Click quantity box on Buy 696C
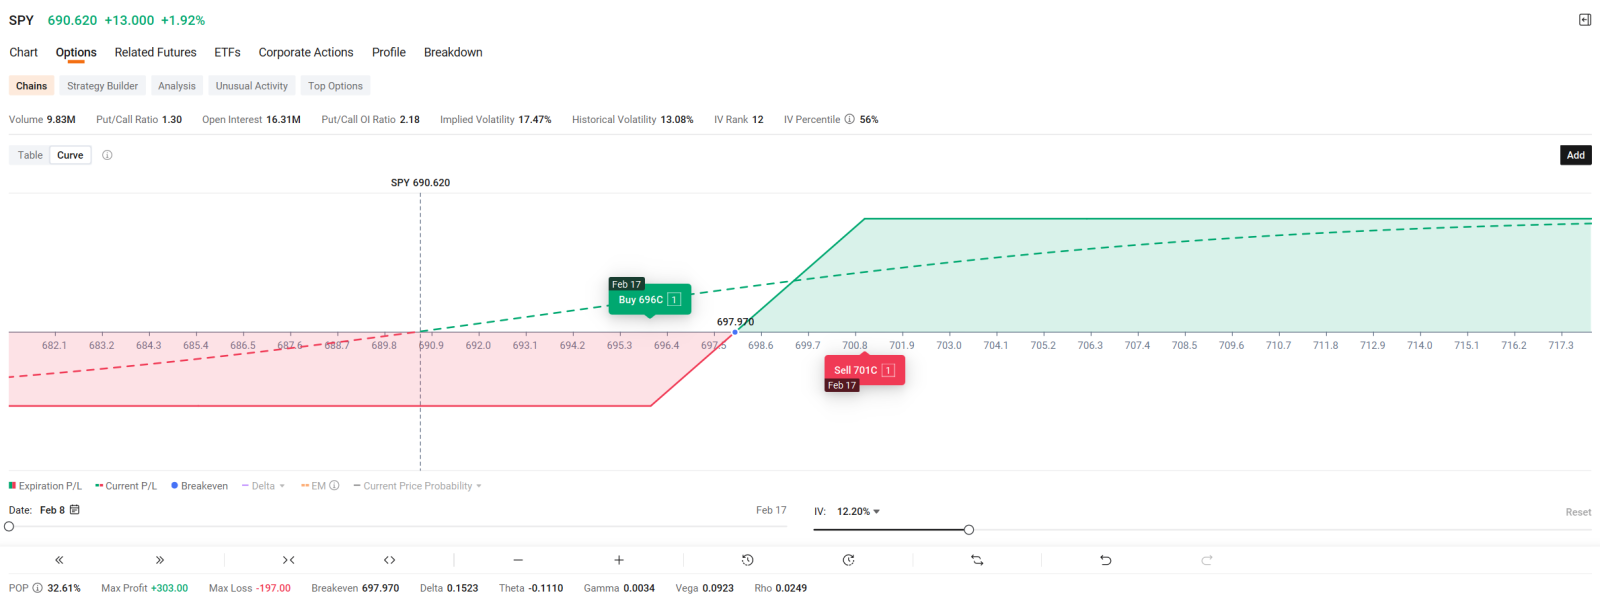Screen dimensions: 1600x599 point(674,300)
